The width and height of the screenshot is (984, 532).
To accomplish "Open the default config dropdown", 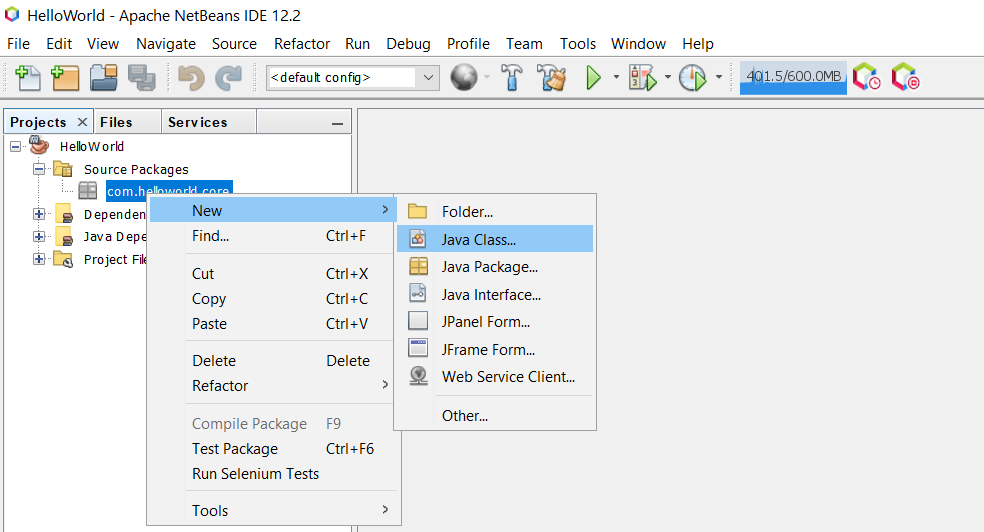I will (428, 78).
